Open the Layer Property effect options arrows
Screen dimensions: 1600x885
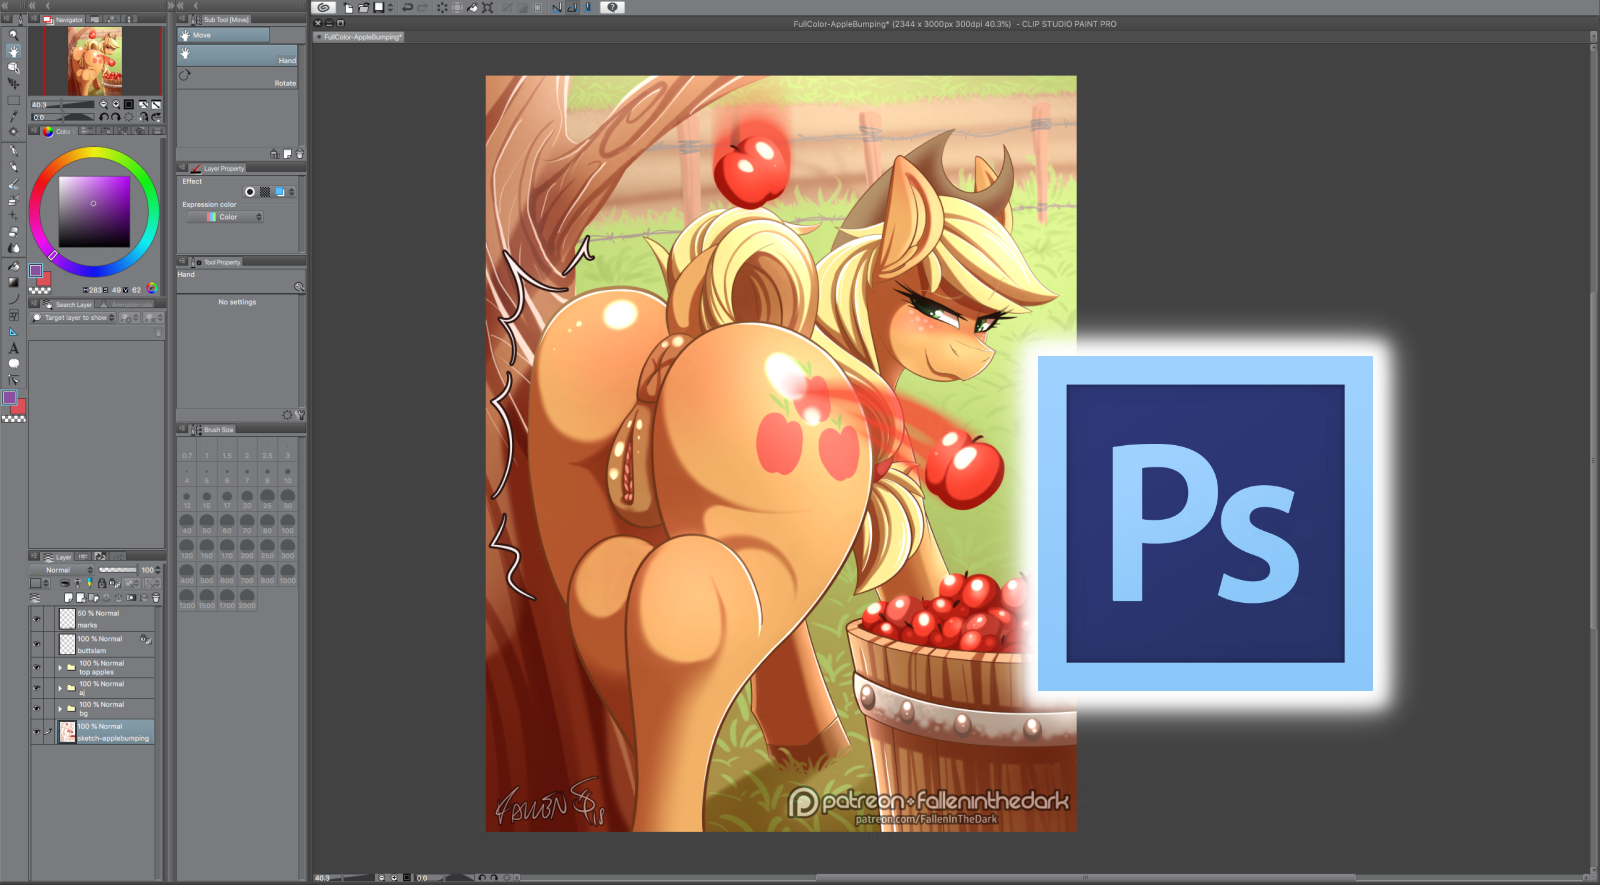point(292,192)
